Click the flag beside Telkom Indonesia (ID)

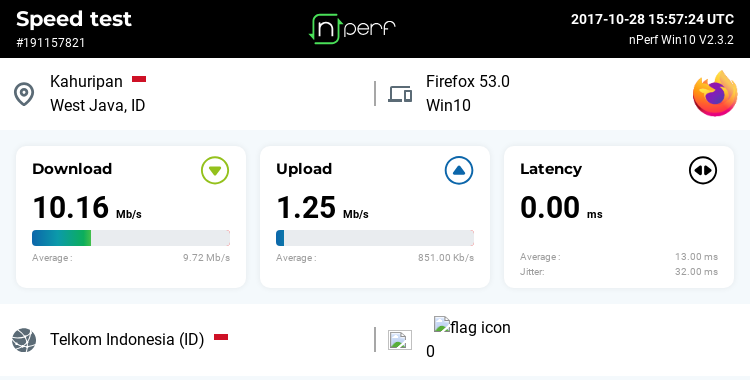(x=221, y=337)
